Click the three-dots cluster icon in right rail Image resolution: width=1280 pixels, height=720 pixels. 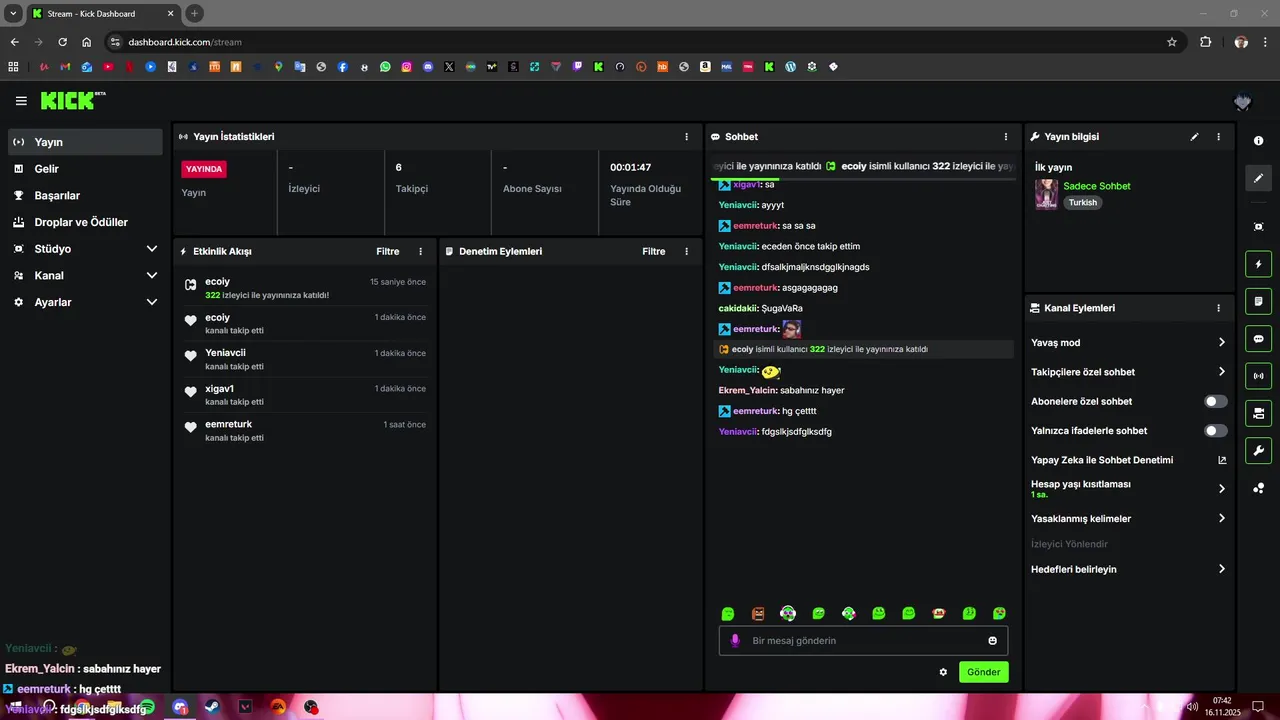pos(1258,488)
